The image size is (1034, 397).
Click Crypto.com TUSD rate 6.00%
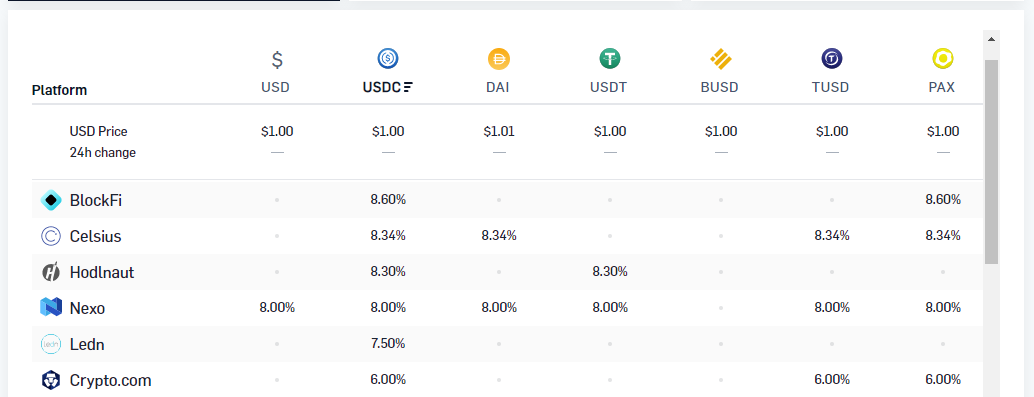pyautogui.click(x=832, y=379)
